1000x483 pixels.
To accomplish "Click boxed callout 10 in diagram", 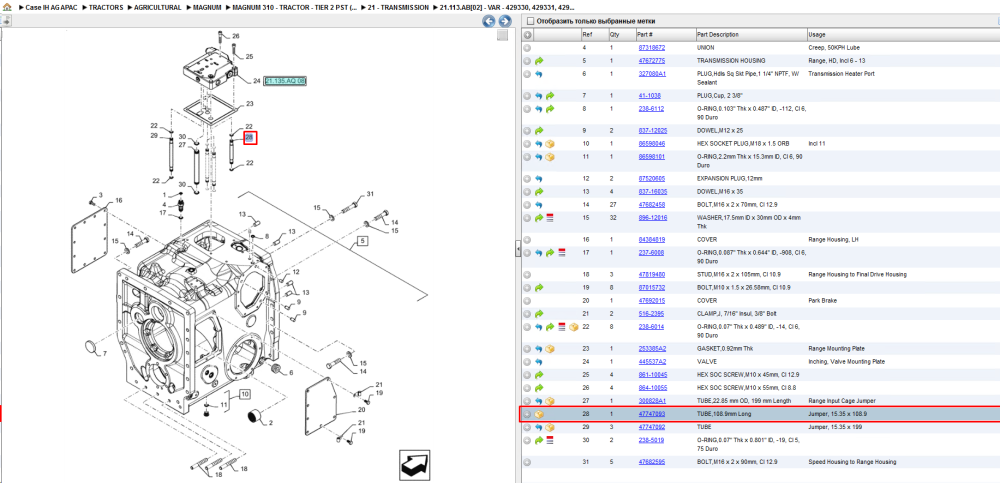I will coord(244,394).
